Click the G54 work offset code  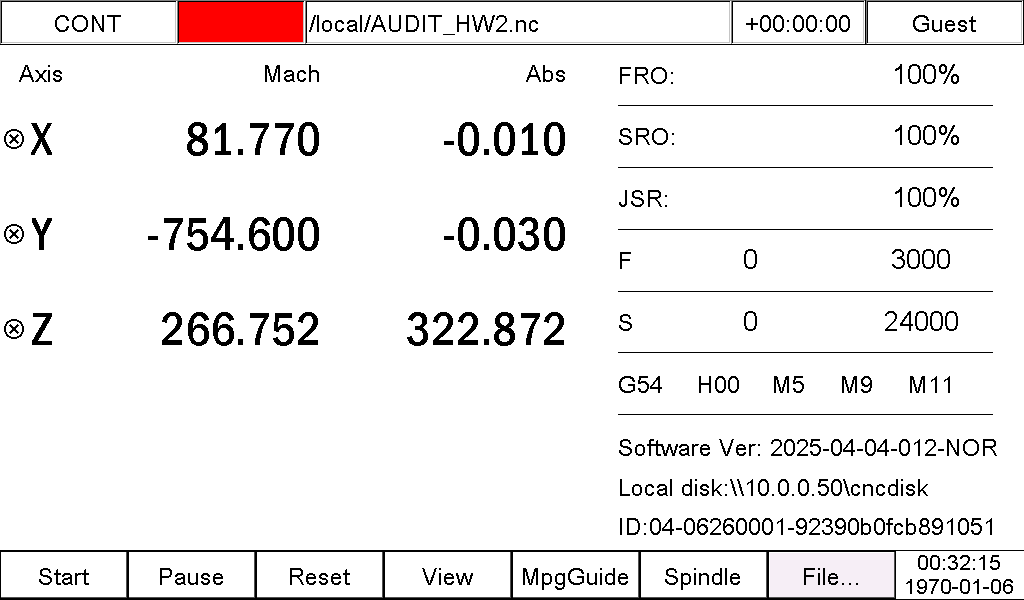(640, 385)
